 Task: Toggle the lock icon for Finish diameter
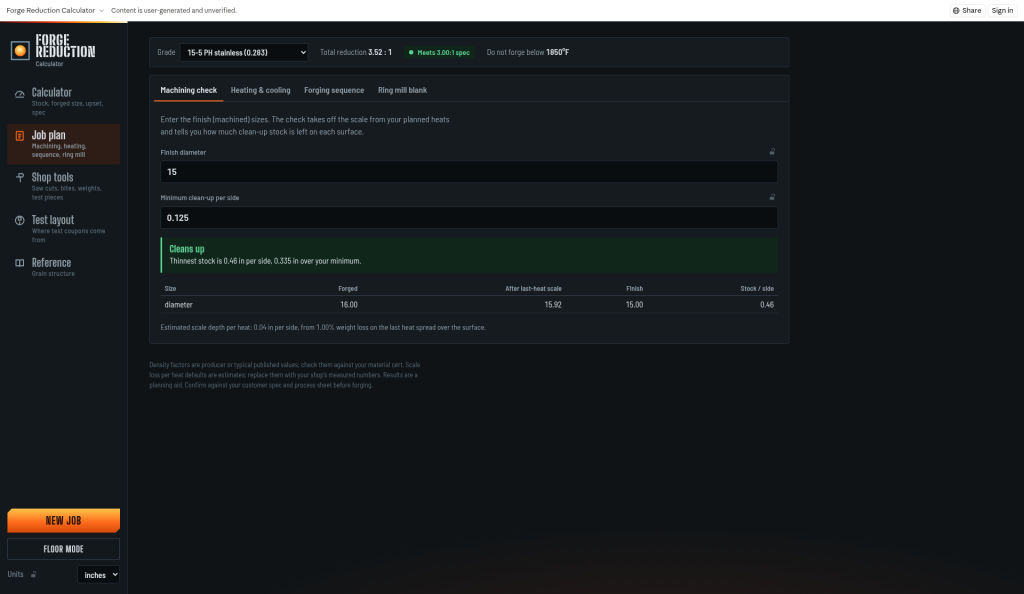tap(772, 151)
